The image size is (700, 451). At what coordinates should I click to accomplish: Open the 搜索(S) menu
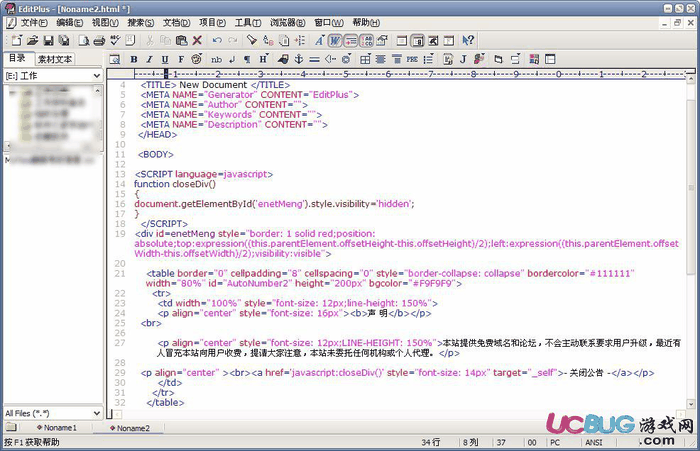tap(141, 22)
